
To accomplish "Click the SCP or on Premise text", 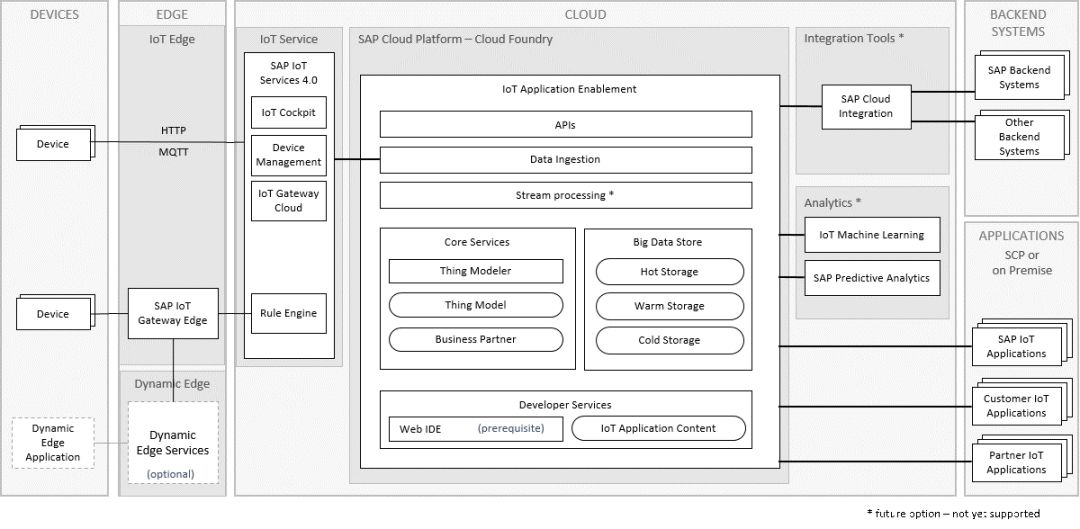I will 1021,262.
